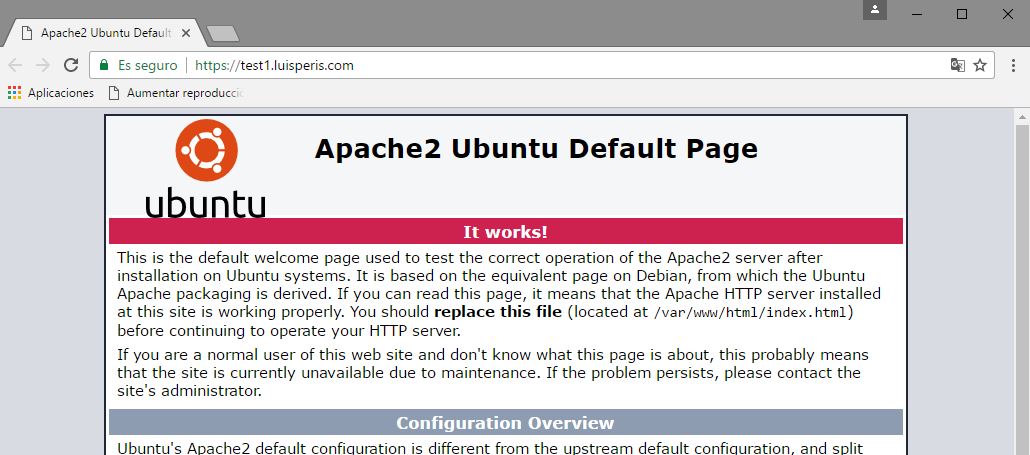Close the Chrome window
The height and width of the screenshot is (455, 1030).
click(x=1008, y=14)
